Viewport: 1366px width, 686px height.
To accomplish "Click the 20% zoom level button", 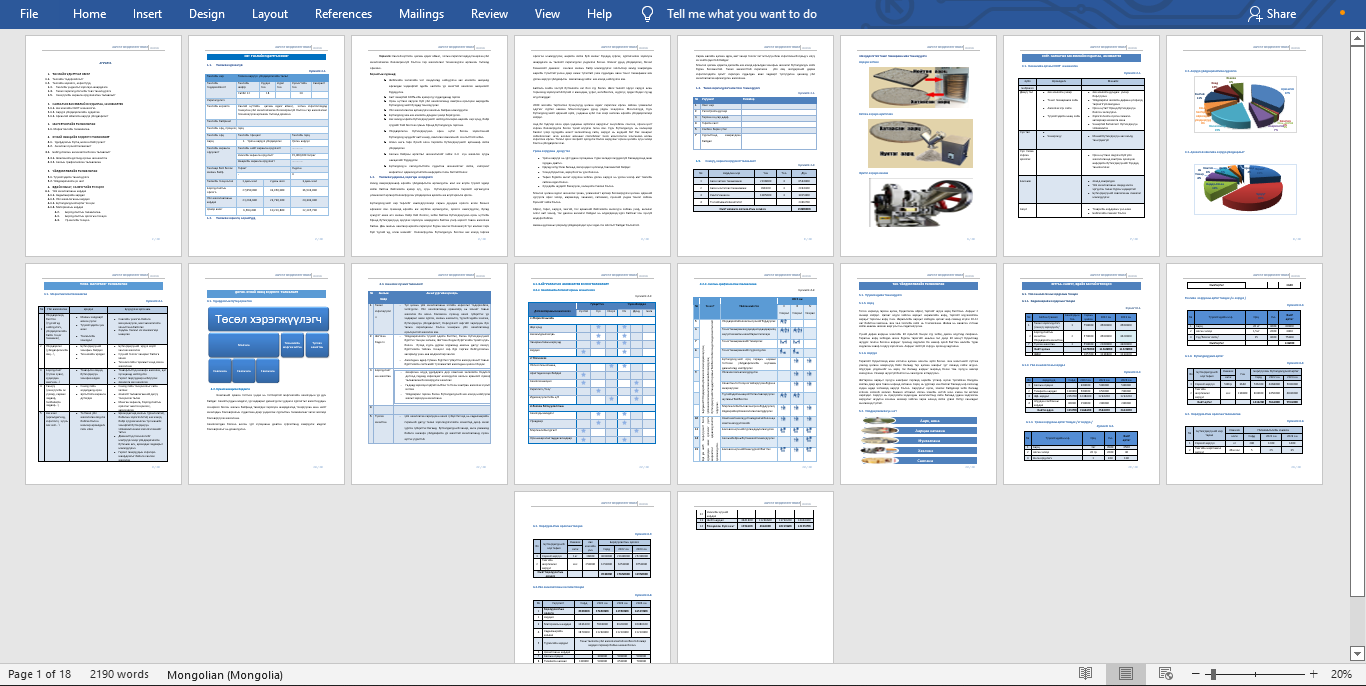I will (x=1340, y=674).
